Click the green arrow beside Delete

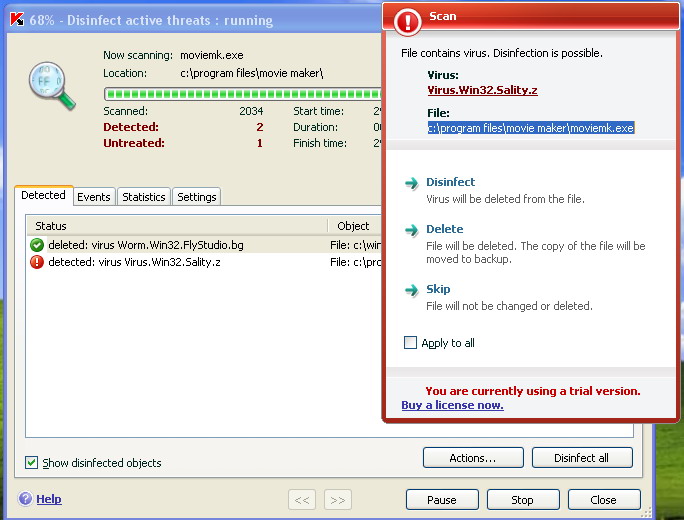[x=411, y=230]
